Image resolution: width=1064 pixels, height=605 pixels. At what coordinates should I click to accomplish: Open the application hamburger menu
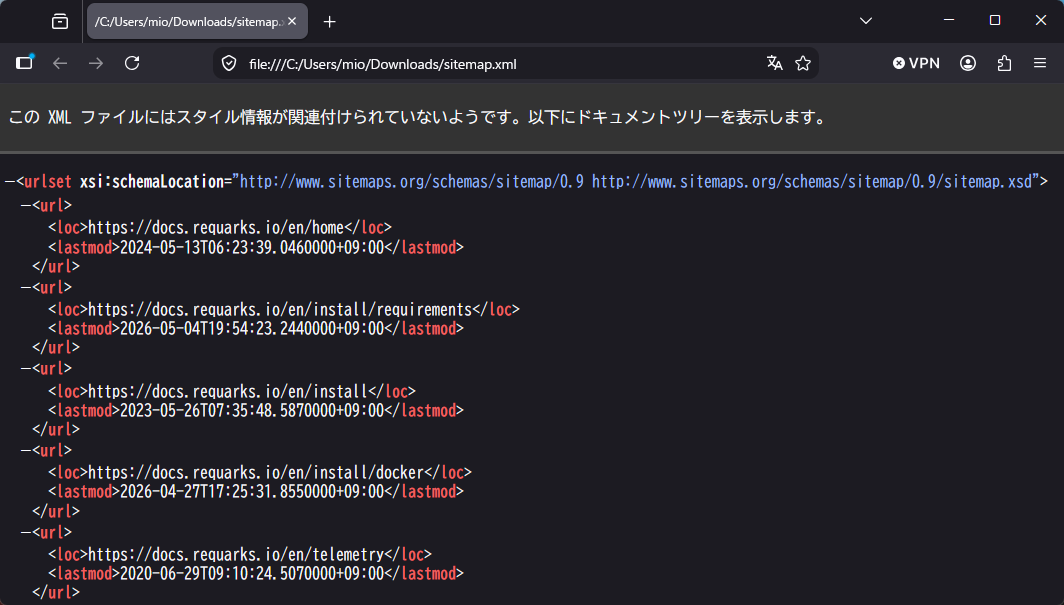(x=1040, y=63)
